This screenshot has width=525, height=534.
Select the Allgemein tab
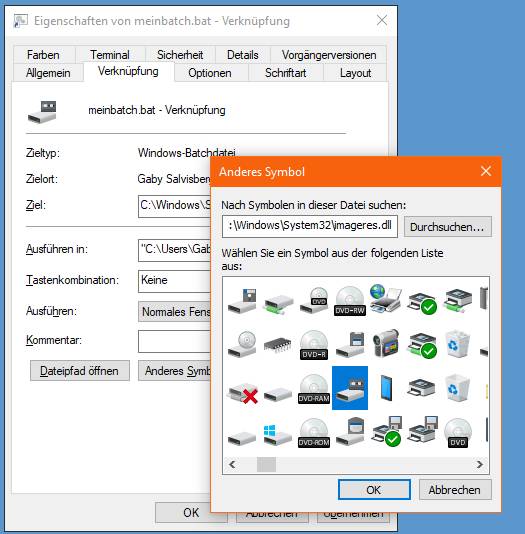[48, 73]
